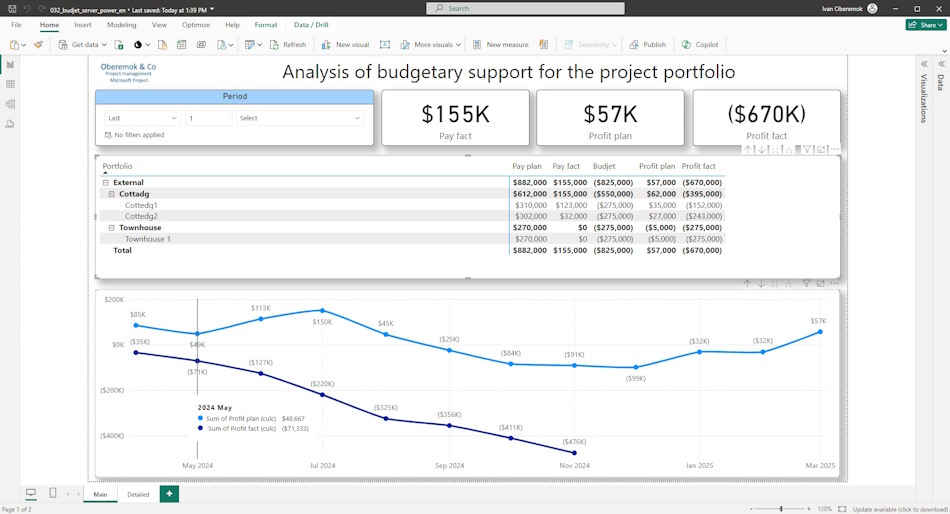The image size is (950, 514).
Task: Drill up in the matrix visual header
Action: [x=748, y=150]
